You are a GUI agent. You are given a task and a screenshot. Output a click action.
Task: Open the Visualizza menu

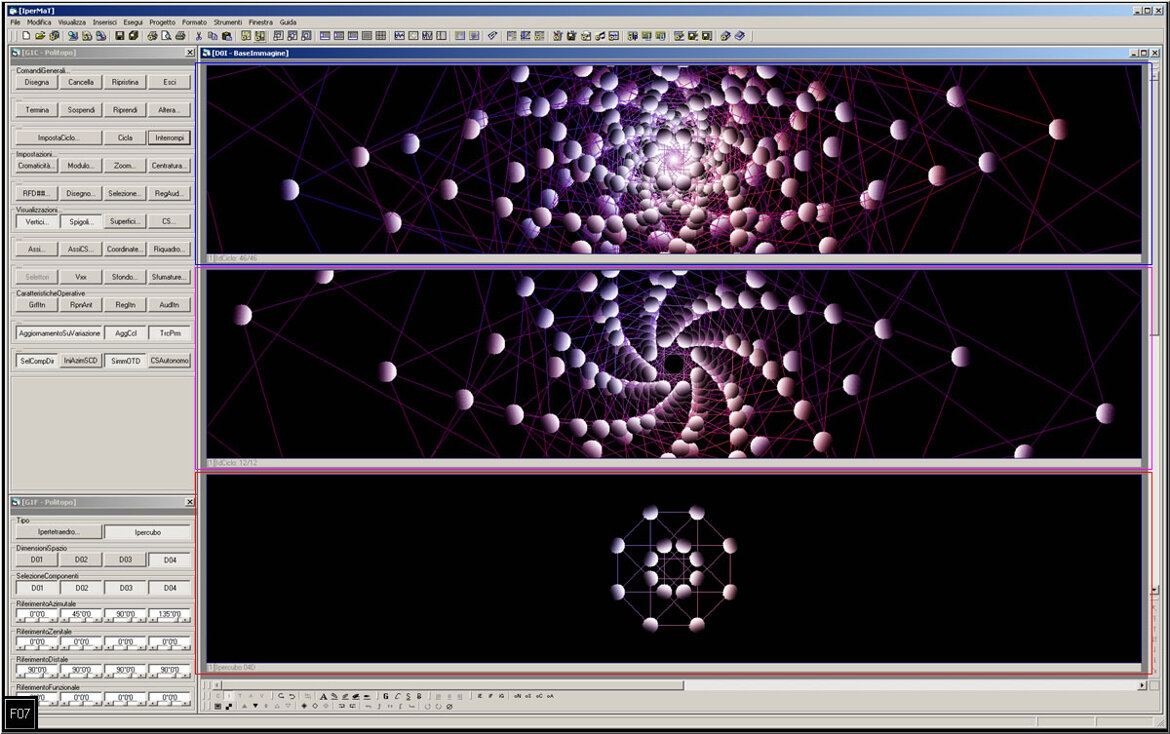point(69,20)
